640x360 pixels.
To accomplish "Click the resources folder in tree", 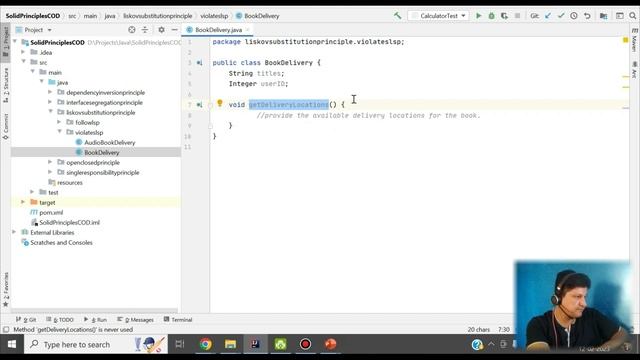I will [x=69, y=182].
